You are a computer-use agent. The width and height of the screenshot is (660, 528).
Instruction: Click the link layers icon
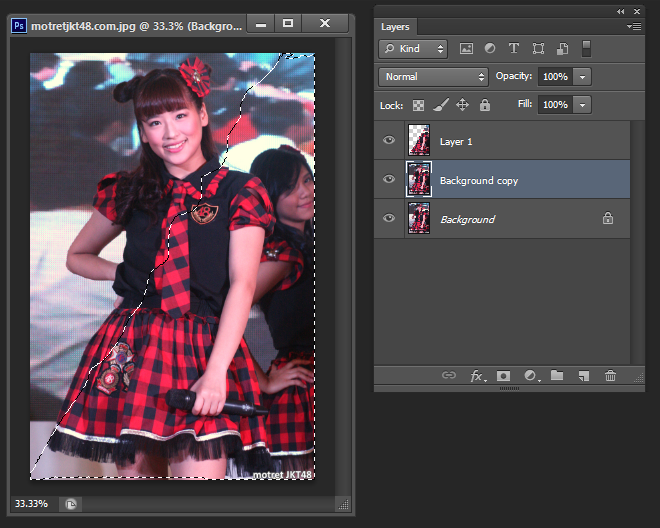pos(449,375)
